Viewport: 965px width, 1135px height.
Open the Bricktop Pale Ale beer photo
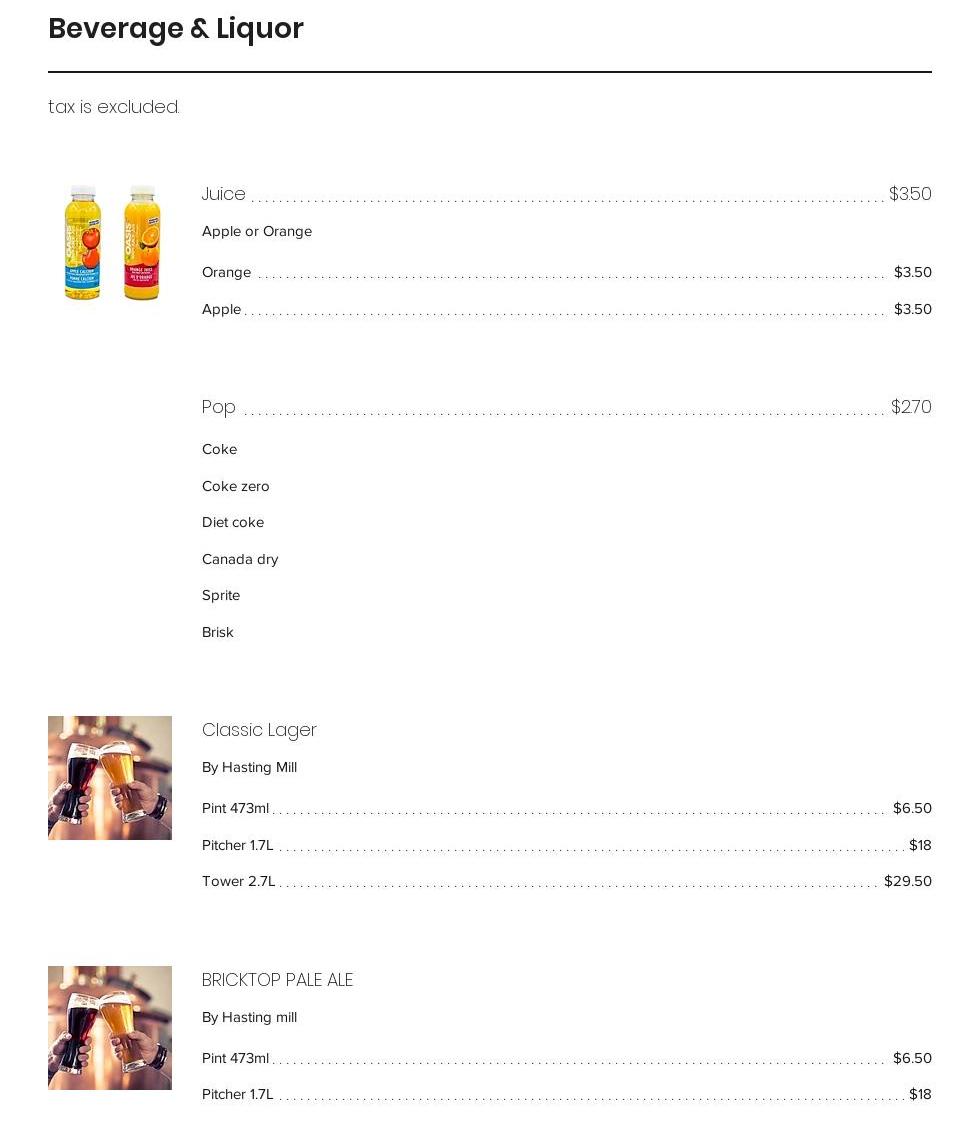coord(110,1028)
